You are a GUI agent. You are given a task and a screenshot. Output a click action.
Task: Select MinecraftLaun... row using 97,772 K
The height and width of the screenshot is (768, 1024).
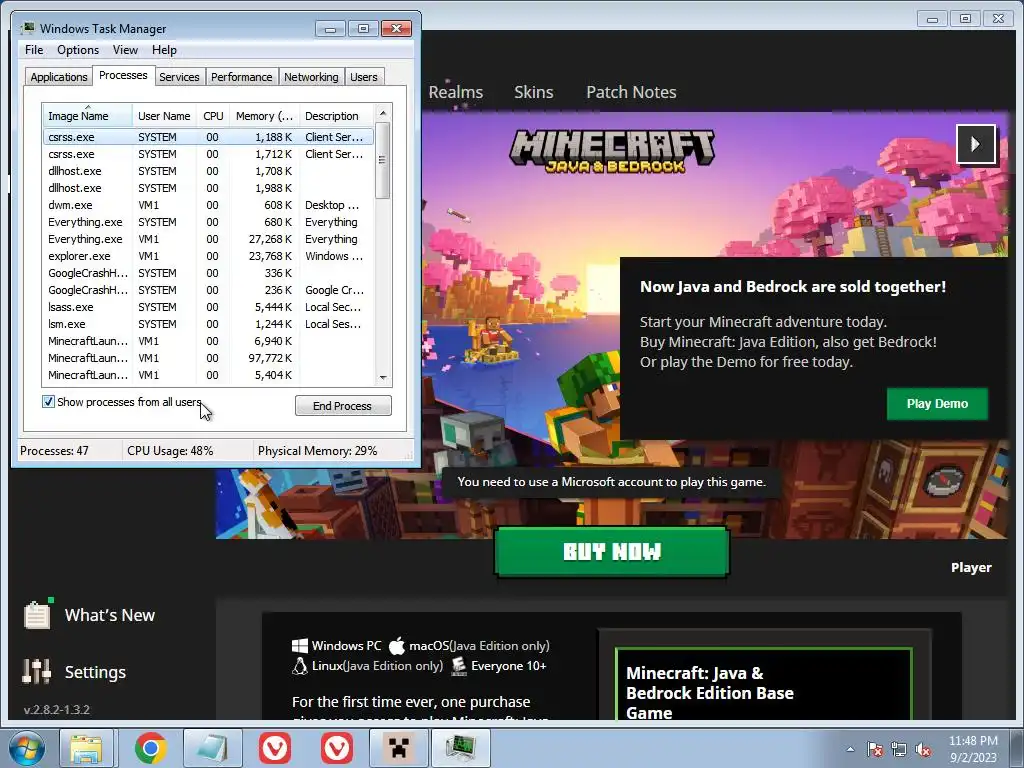click(x=208, y=358)
